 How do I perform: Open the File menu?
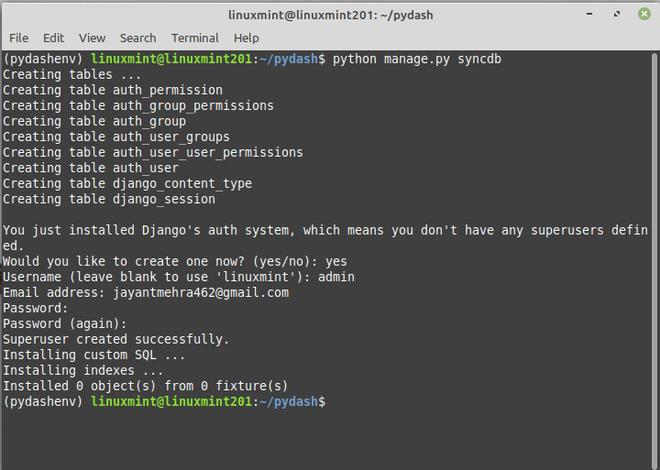pyautogui.click(x=18, y=38)
